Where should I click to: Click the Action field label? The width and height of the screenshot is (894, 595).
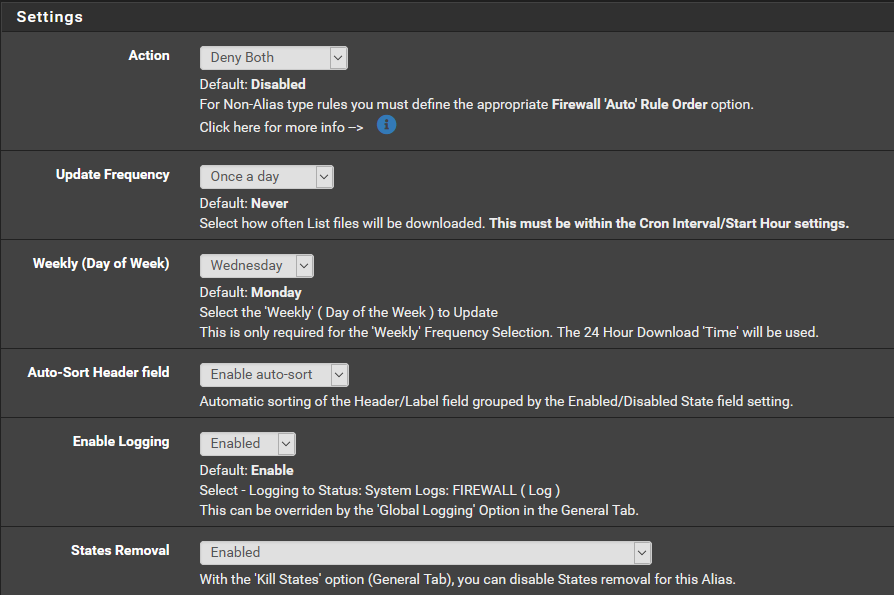click(x=149, y=55)
